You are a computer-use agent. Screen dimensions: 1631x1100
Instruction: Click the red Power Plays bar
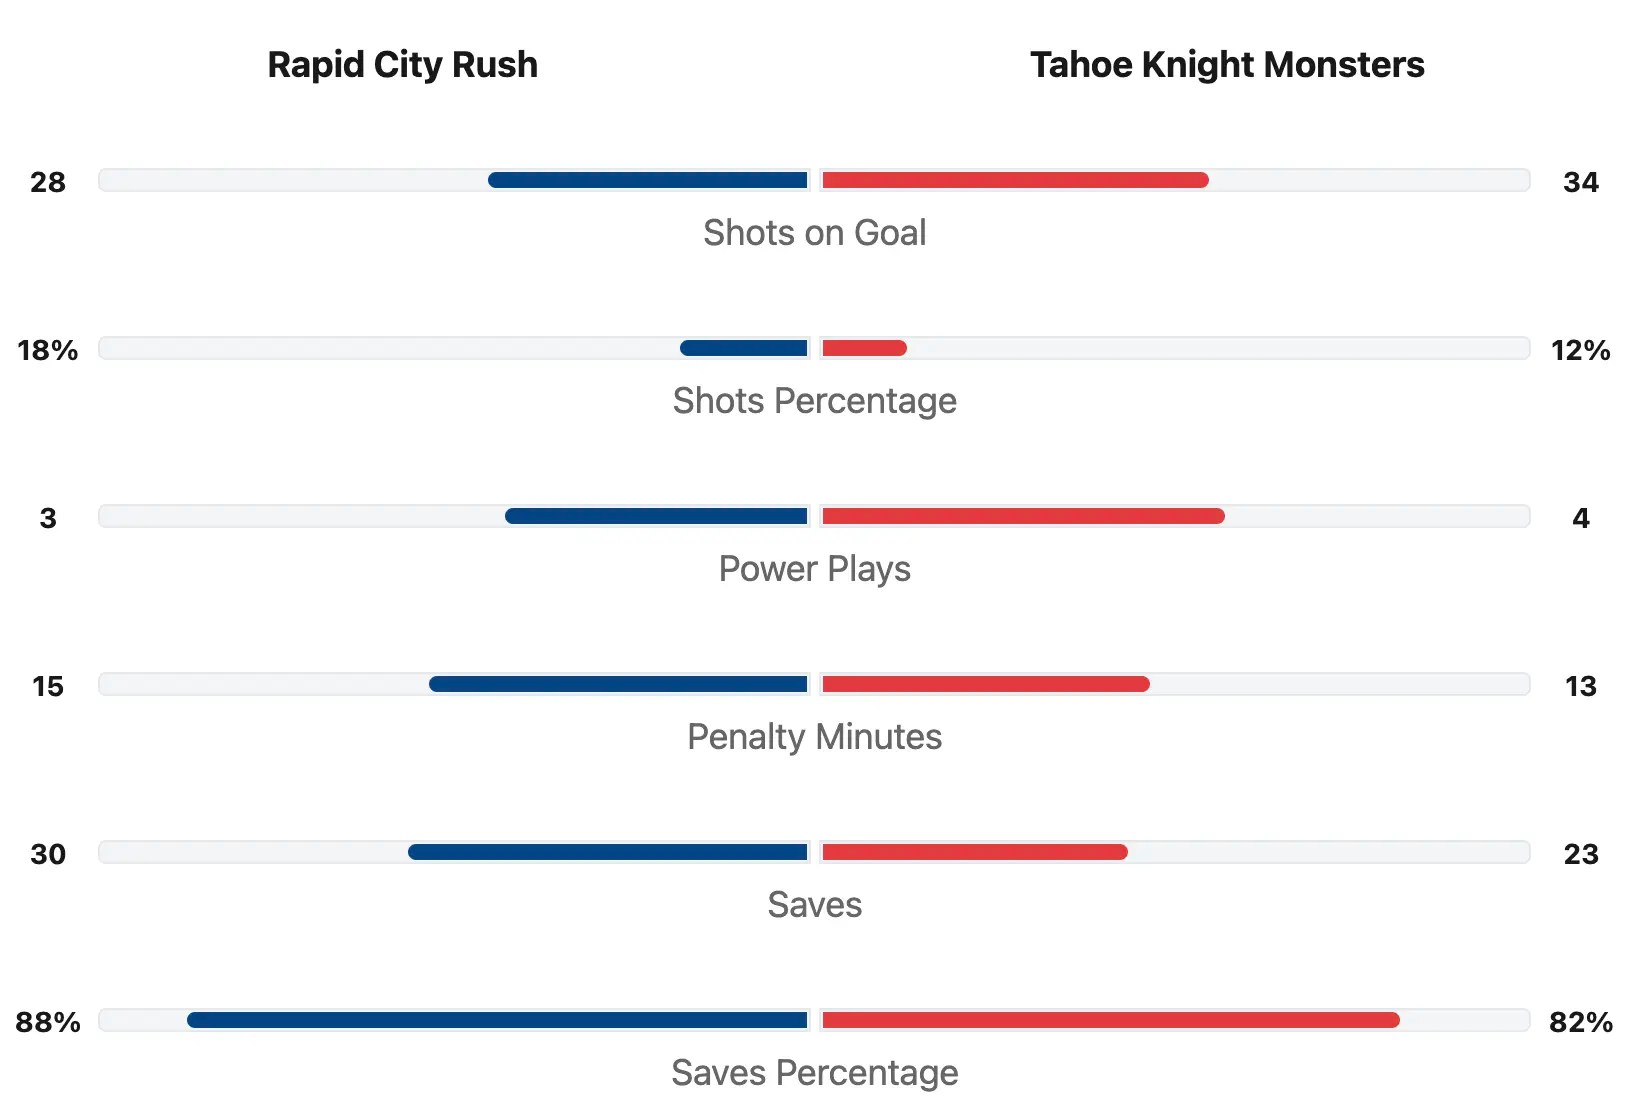(x=1023, y=516)
